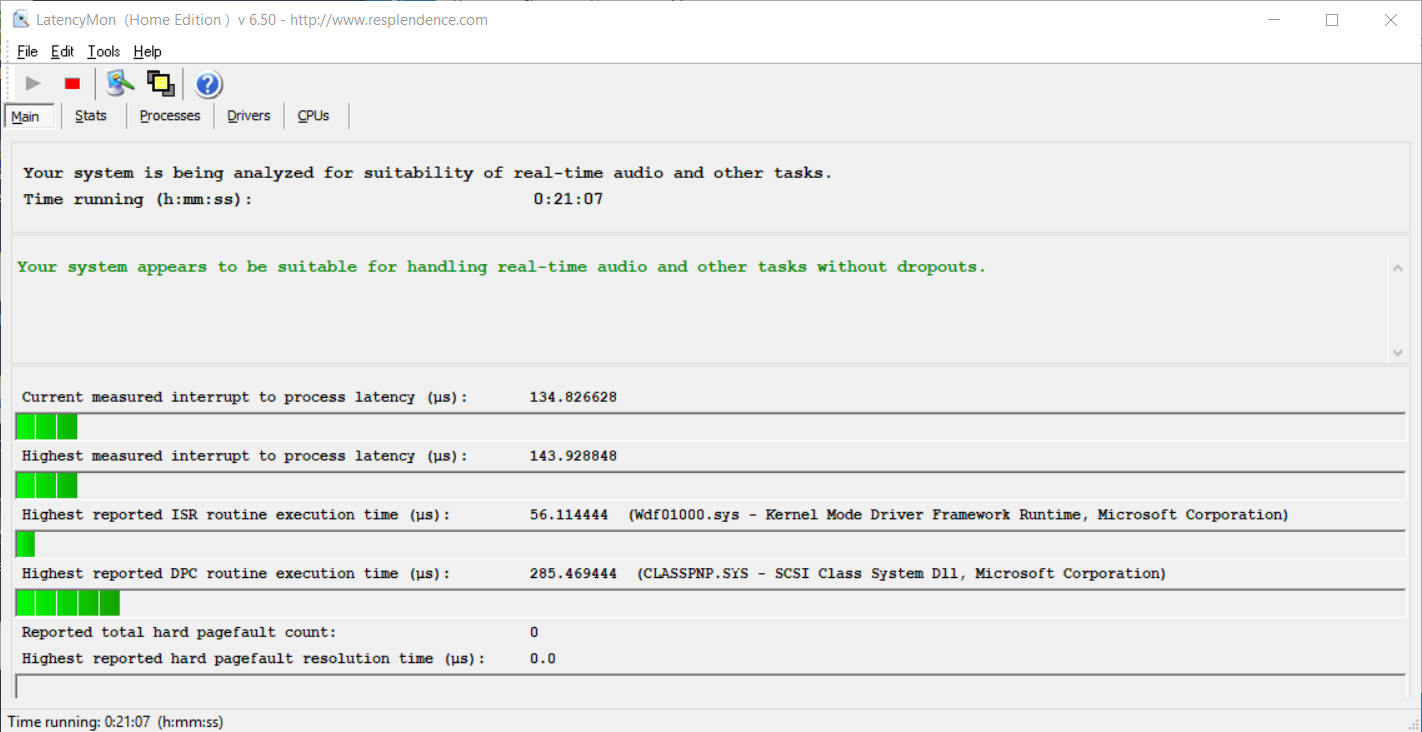Switch to the Main tab
Image resolution: width=1422 pixels, height=732 pixels.
tap(29, 116)
